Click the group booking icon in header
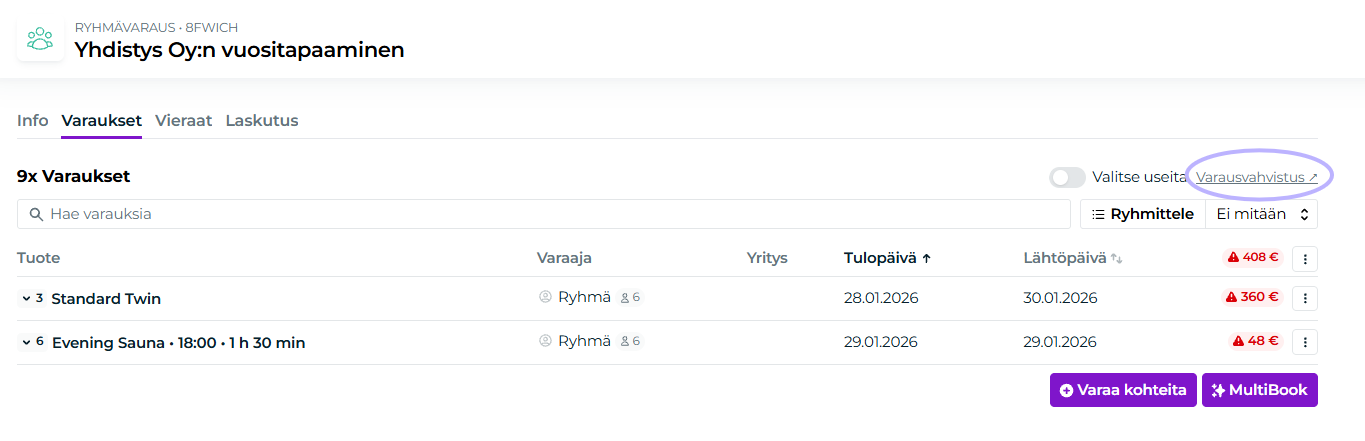Screen dimensions: 1365x441 [40, 39]
